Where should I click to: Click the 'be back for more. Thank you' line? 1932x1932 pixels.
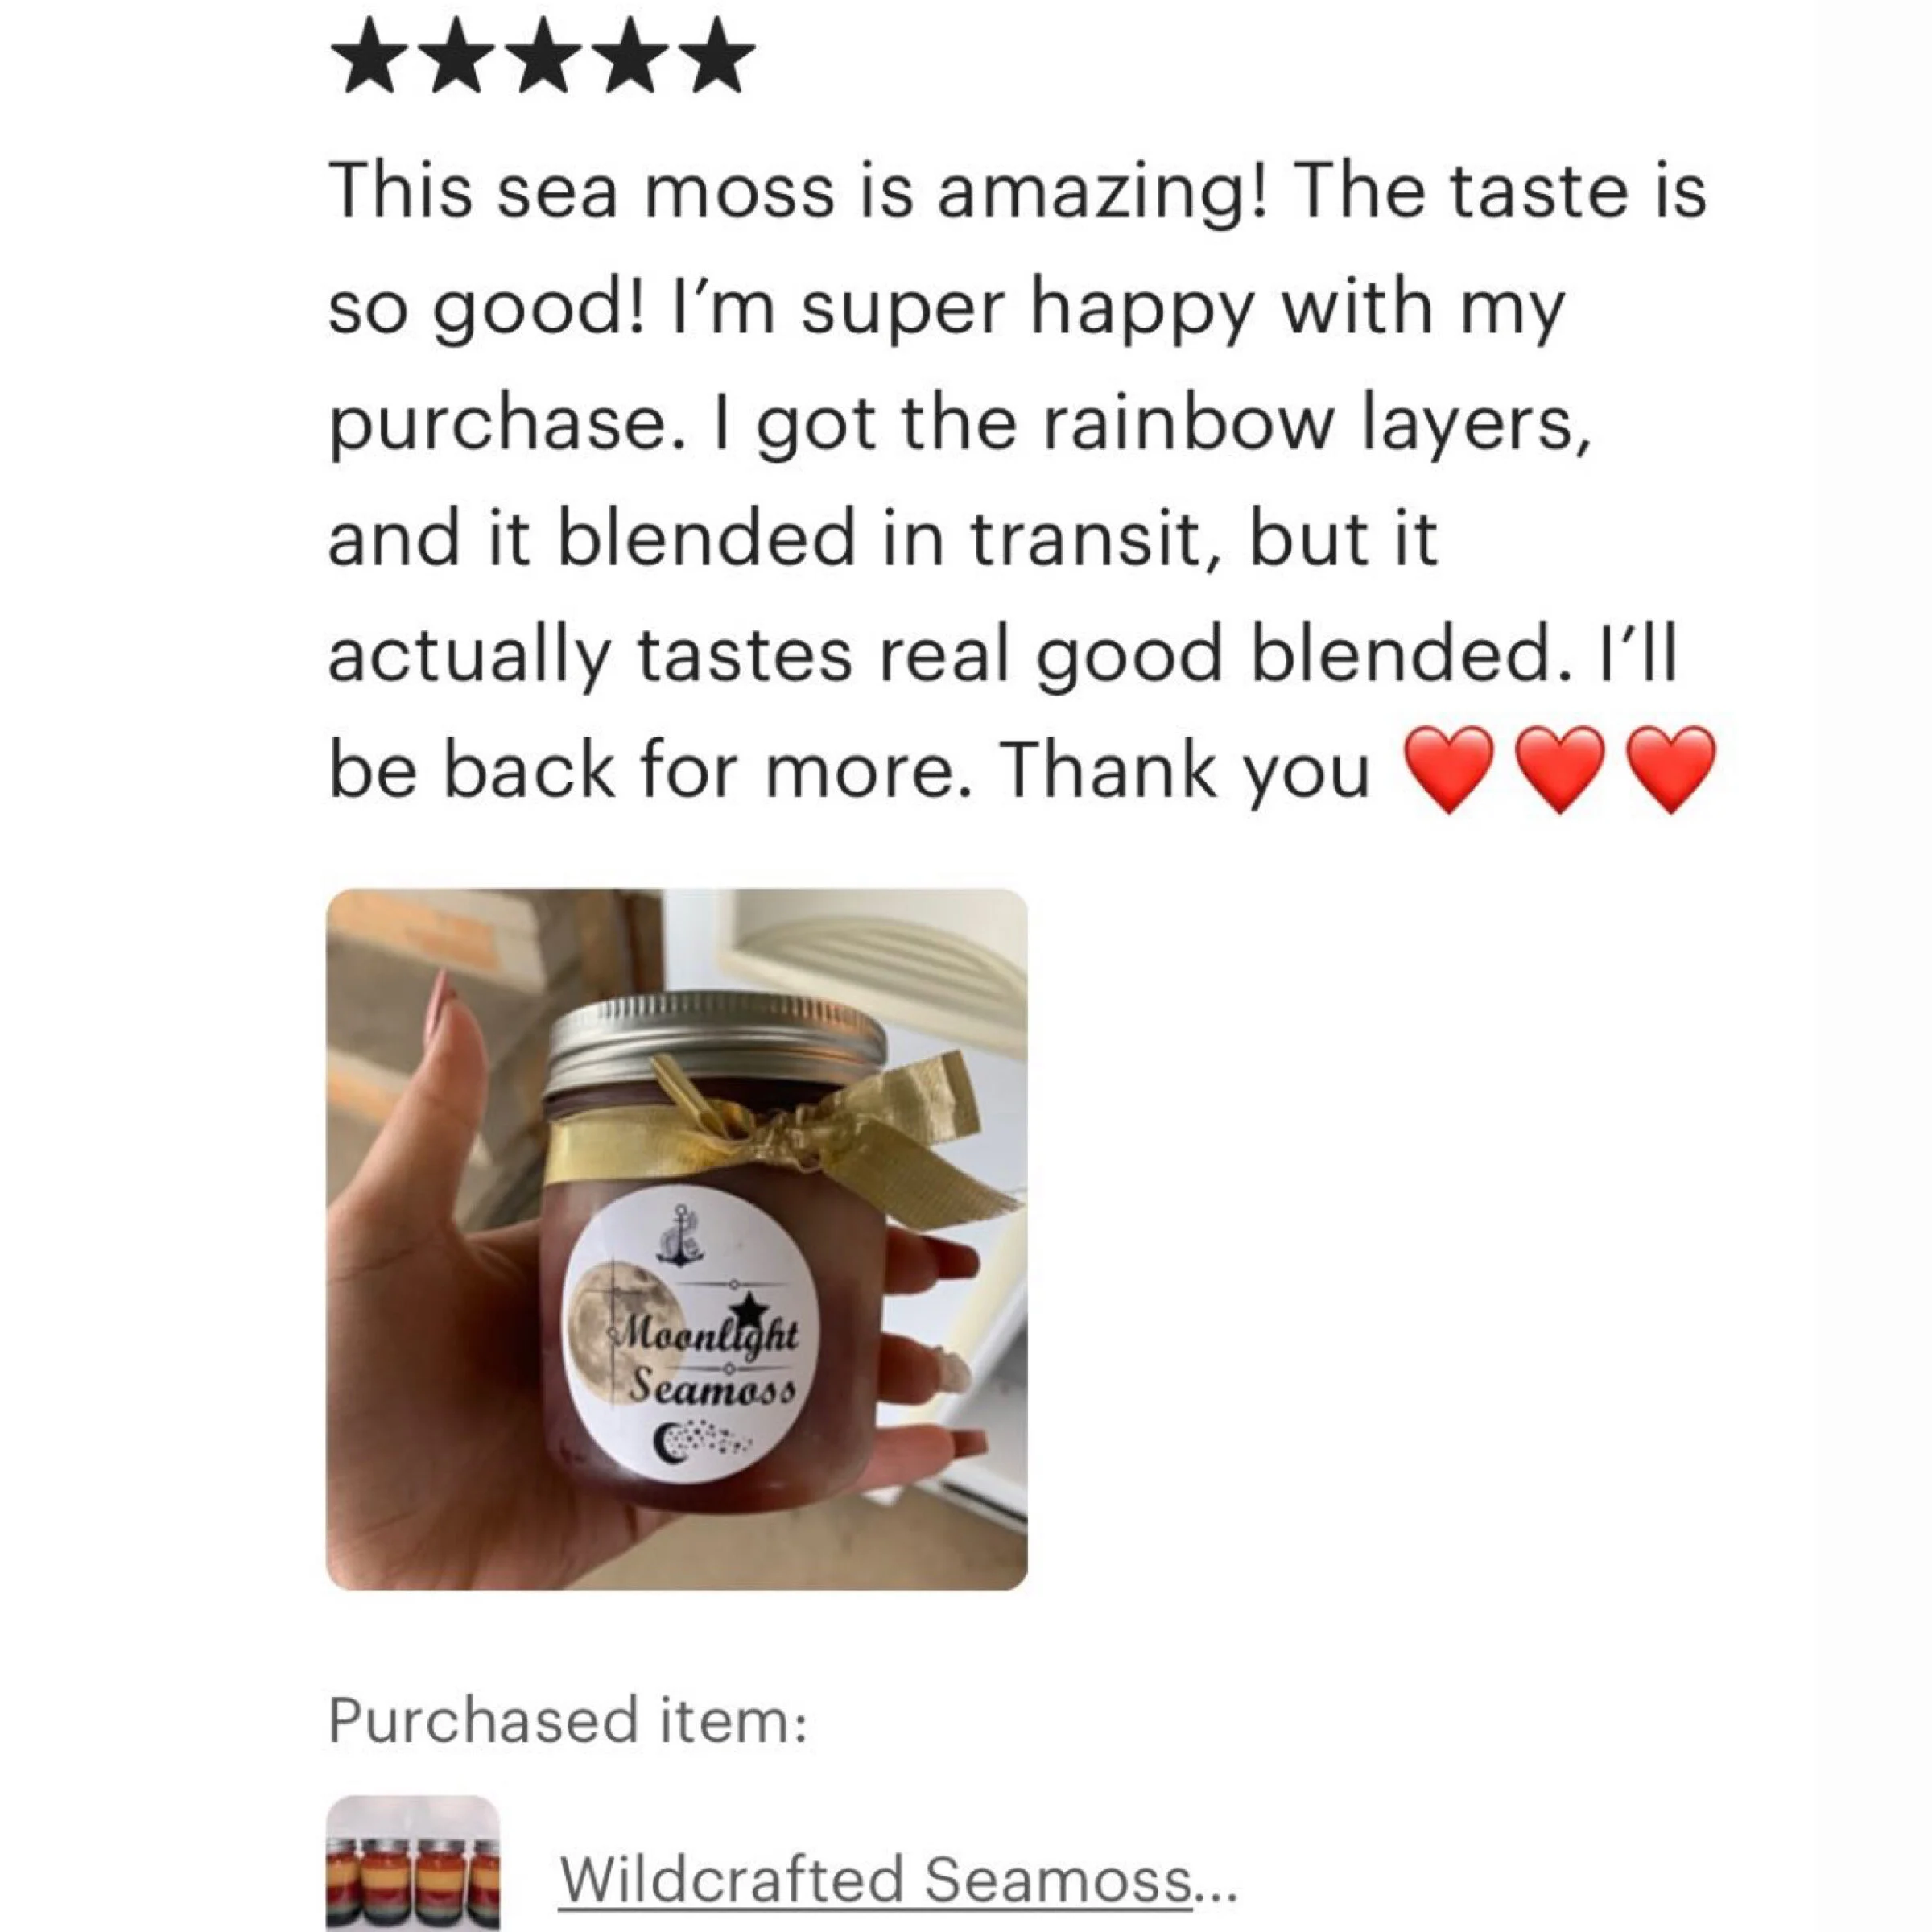(x=849, y=771)
